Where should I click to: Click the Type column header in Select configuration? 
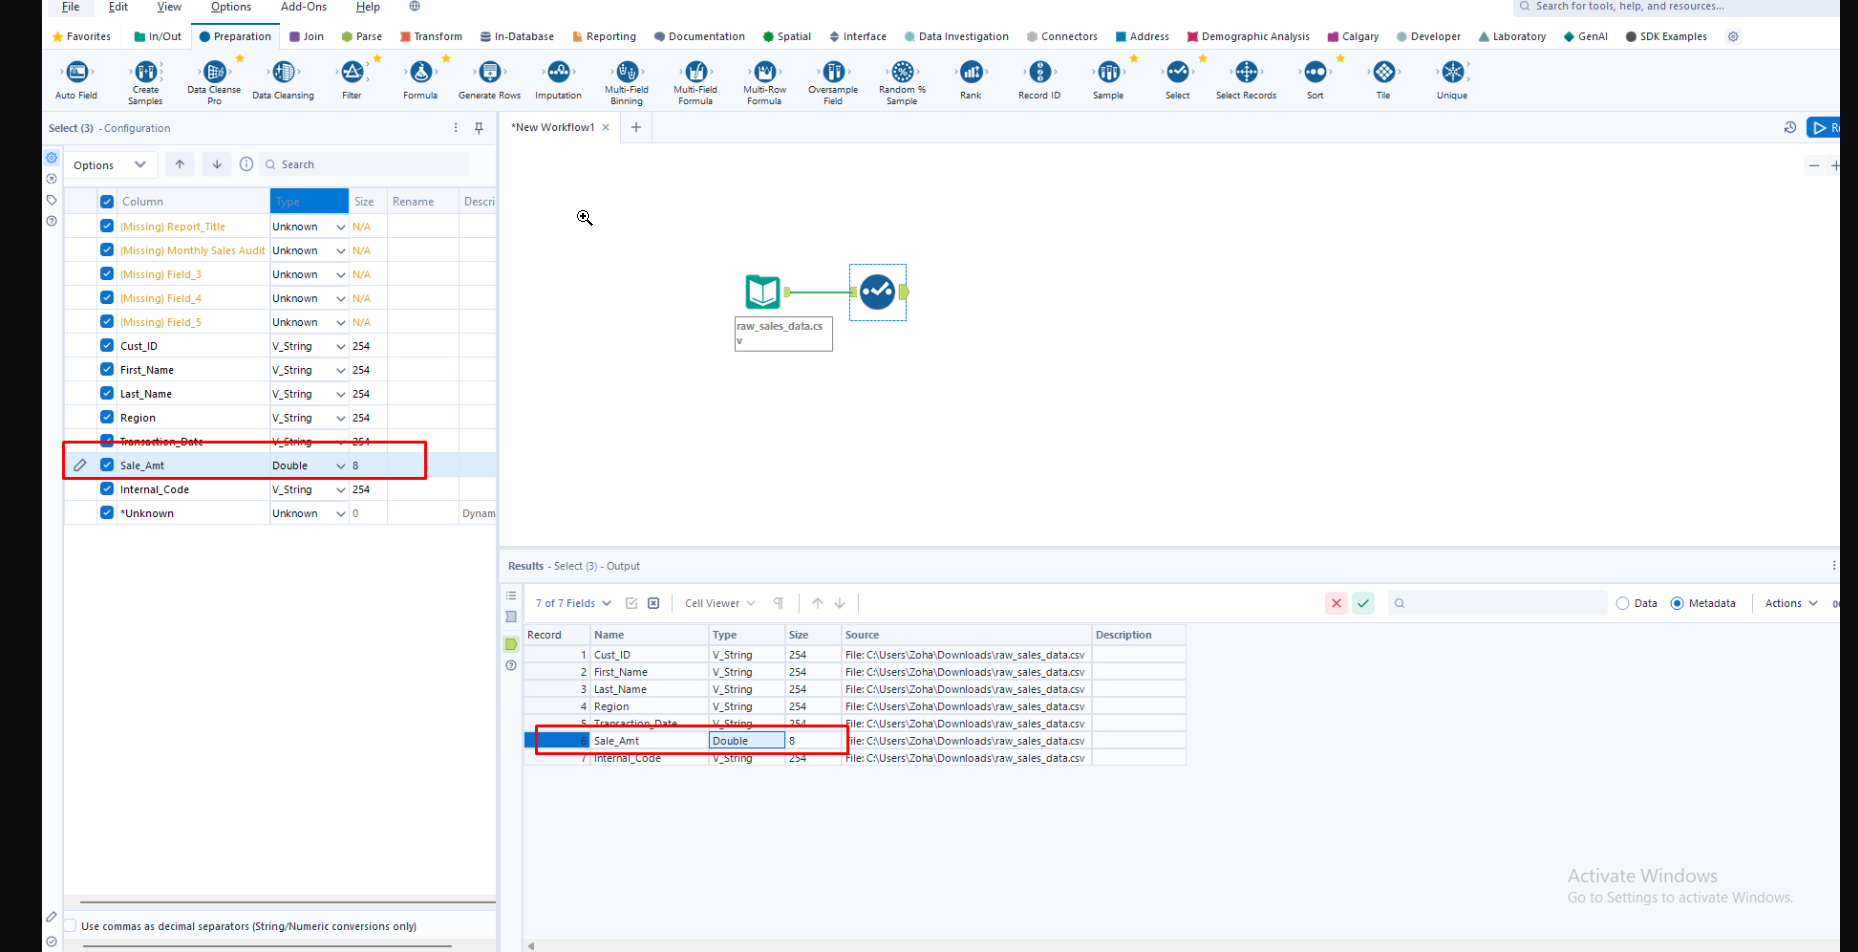(x=309, y=201)
